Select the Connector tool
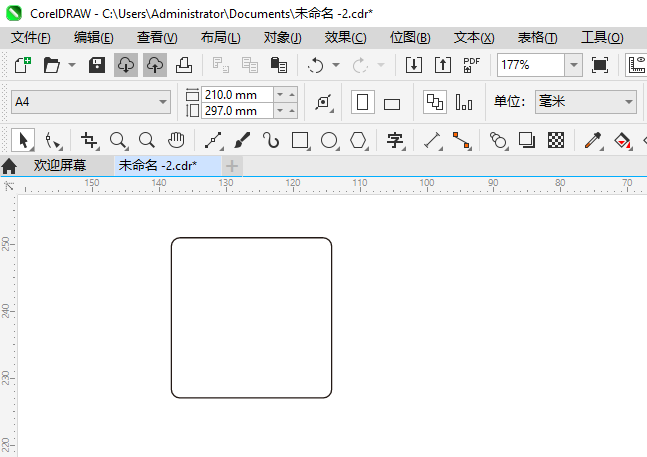Viewport: 647px width, 457px height. 461,141
